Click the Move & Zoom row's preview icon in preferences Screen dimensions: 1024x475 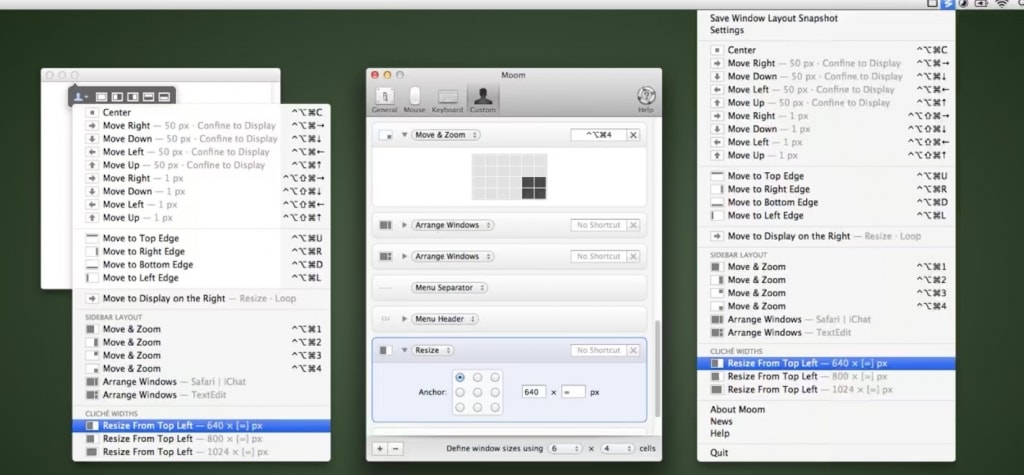(x=385, y=135)
